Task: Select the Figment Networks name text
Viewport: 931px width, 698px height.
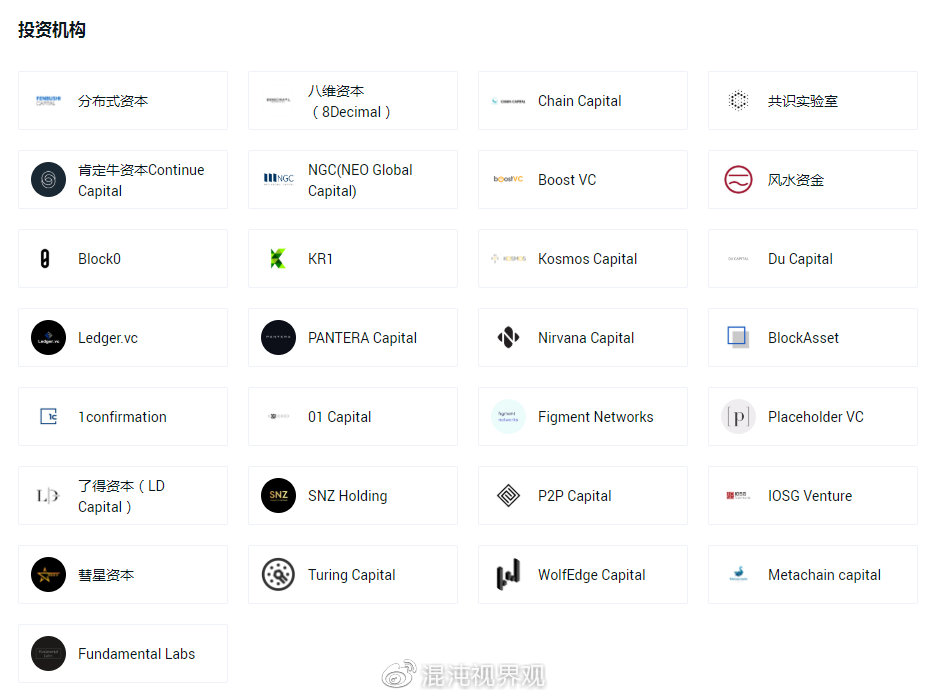Action: click(596, 417)
